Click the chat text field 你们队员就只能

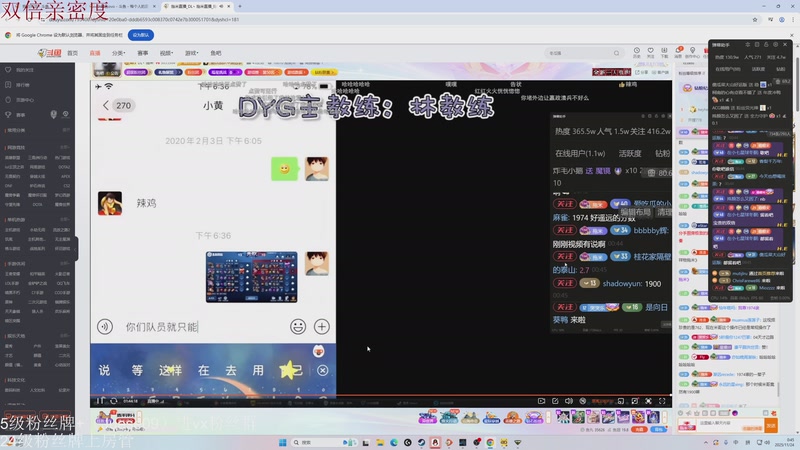(202, 327)
